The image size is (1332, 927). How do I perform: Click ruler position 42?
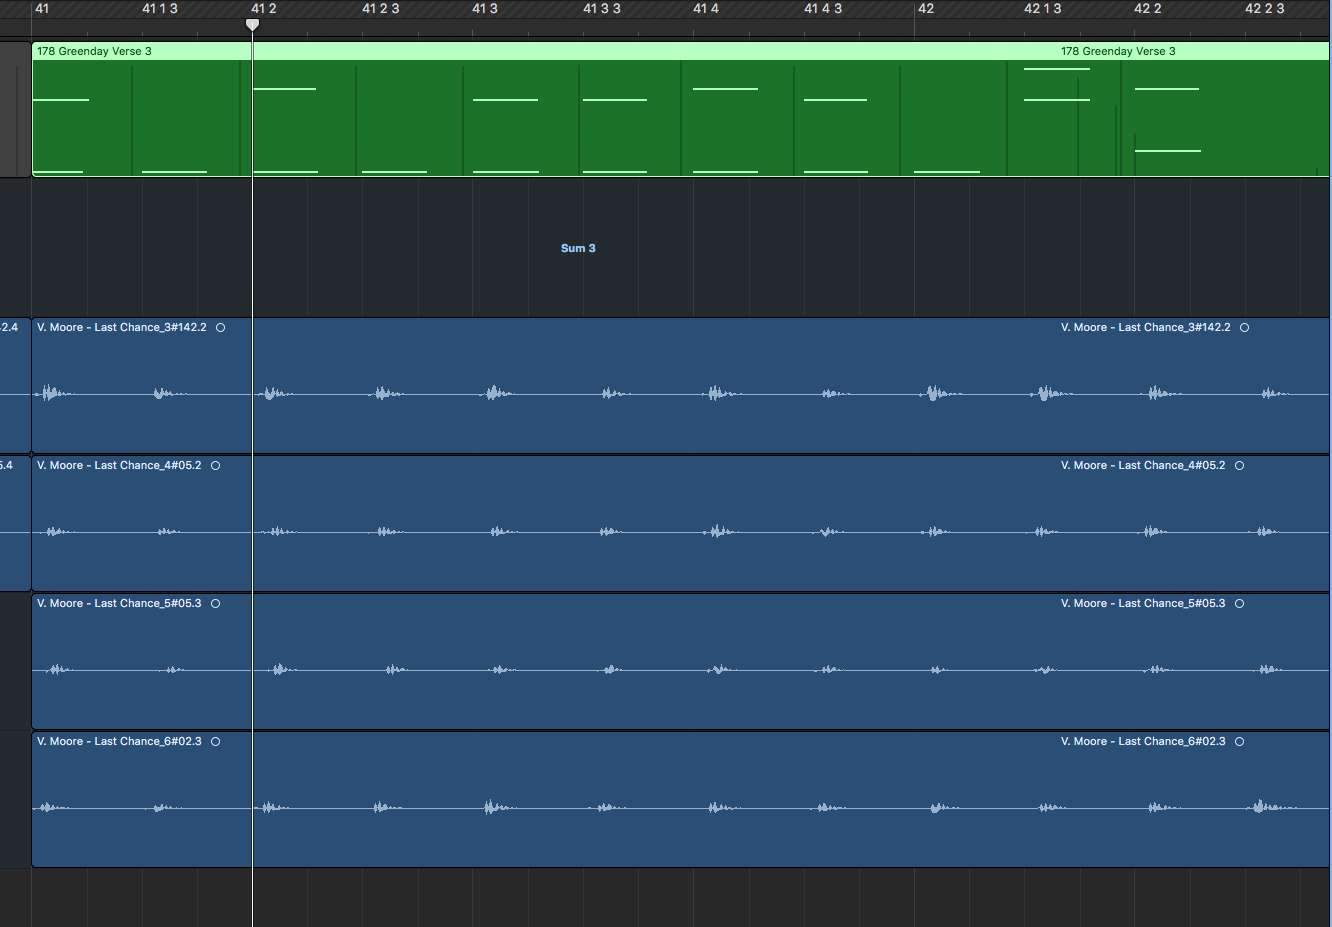coord(926,9)
